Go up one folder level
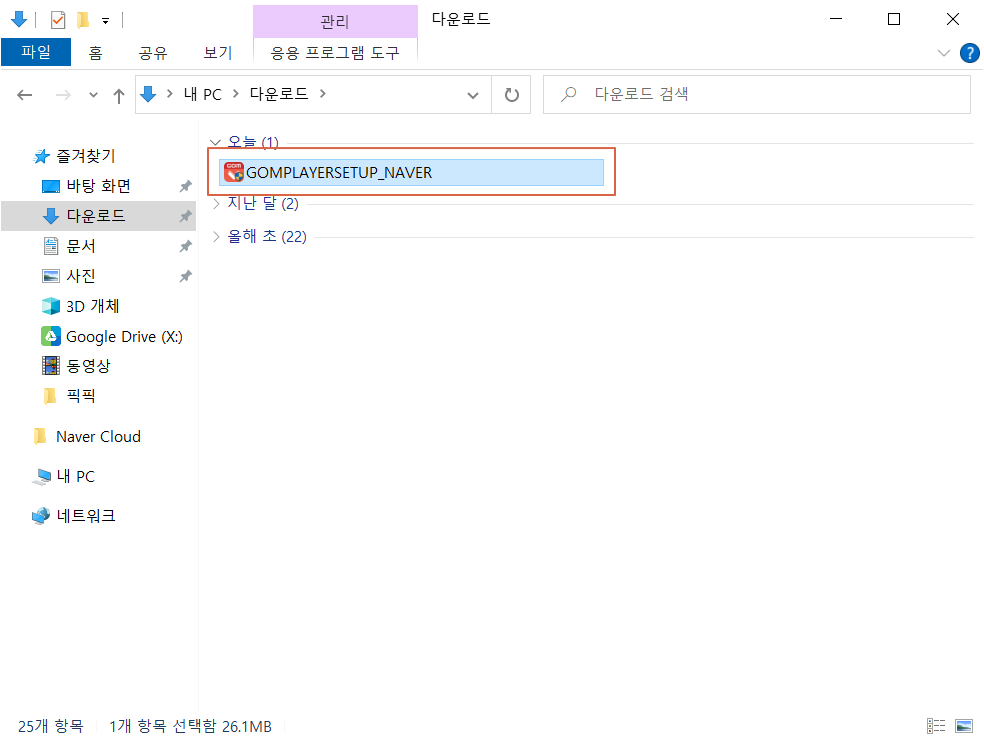984x742 pixels. [x=119, y=95]
